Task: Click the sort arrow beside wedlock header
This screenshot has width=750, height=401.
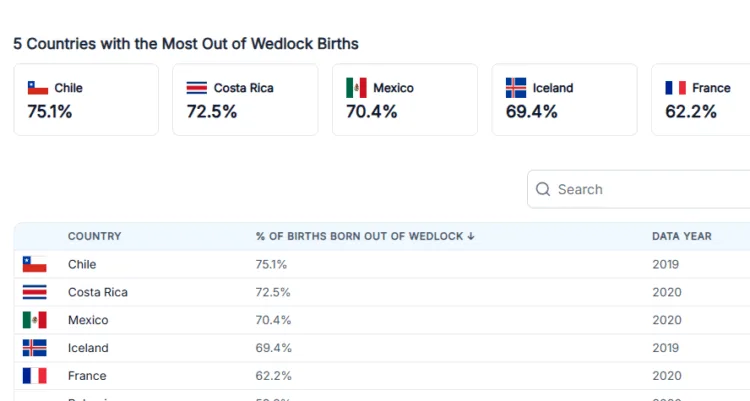Action: pyautogui.click(x=471, y=237)
